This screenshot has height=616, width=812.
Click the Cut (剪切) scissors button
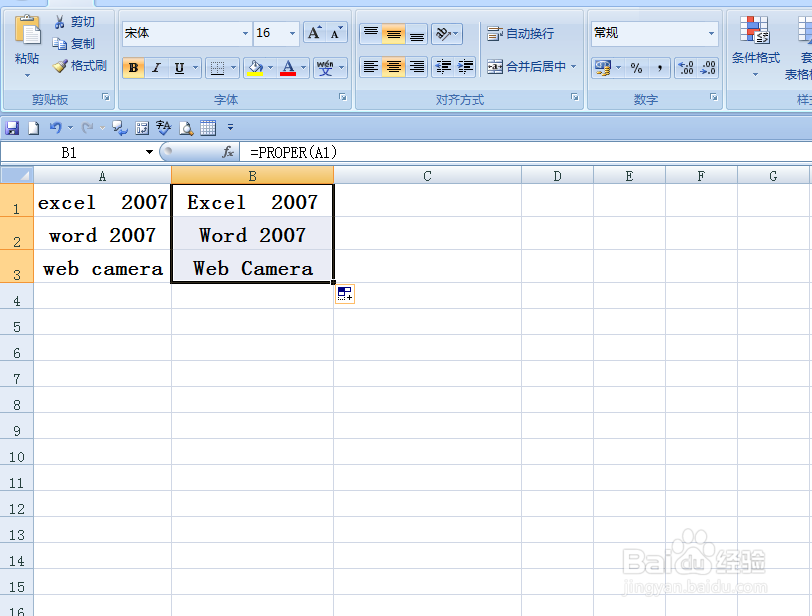pyautogui.click(x=75, y=22)
